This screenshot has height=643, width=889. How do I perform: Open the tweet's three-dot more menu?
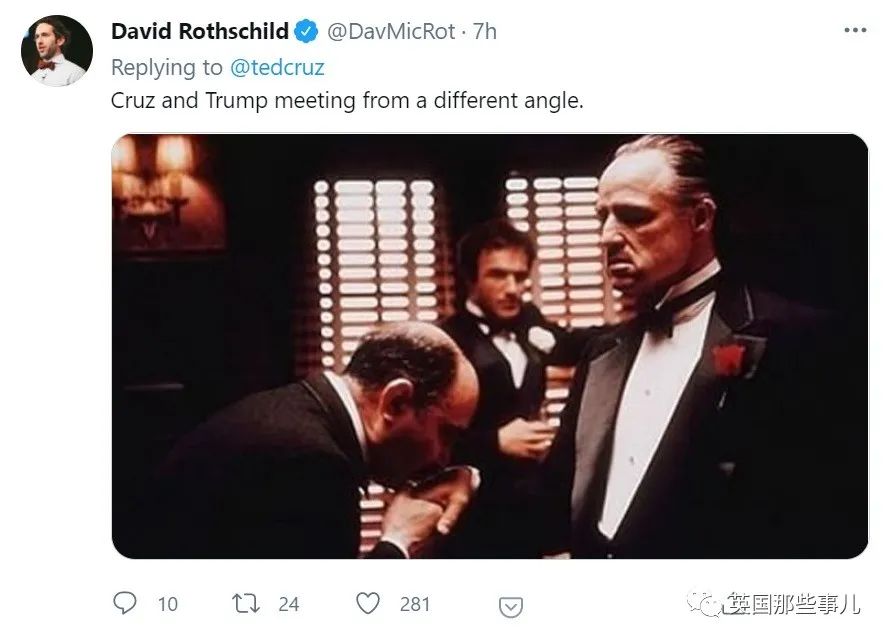tap(854, 30)
